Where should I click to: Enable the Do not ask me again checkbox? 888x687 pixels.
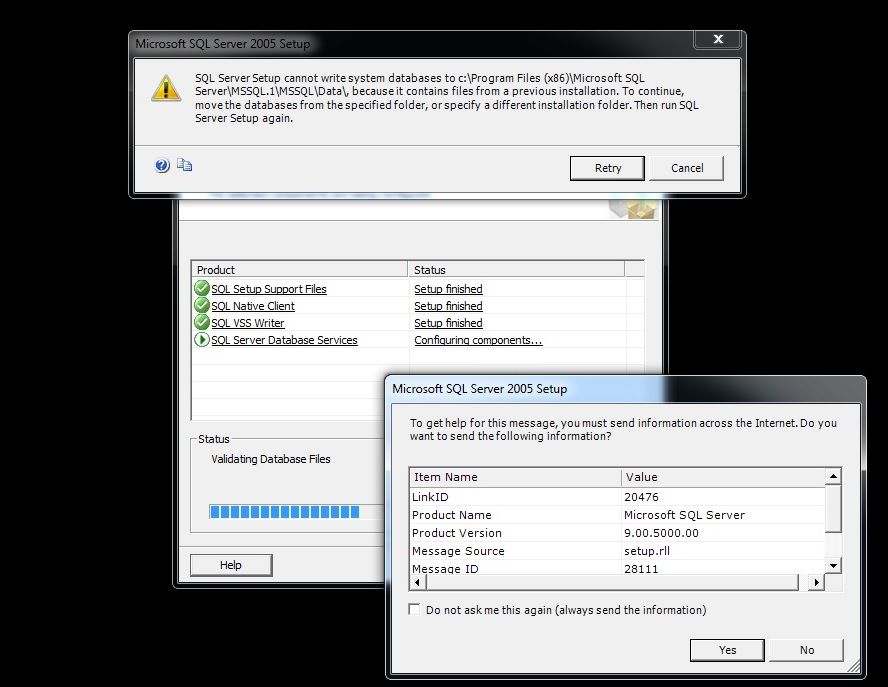414,609
